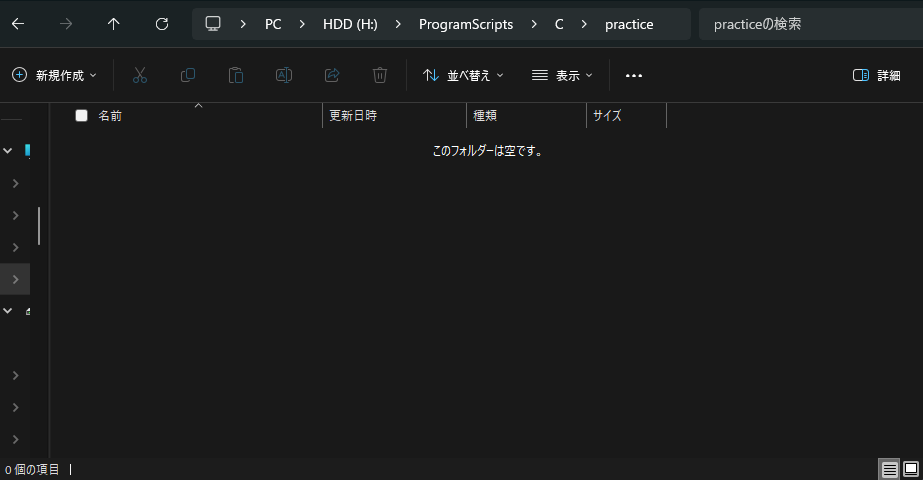Screen dimensions: 923x480
Task: Click the Rename icon in toolbar
Action: click(284, 75)
